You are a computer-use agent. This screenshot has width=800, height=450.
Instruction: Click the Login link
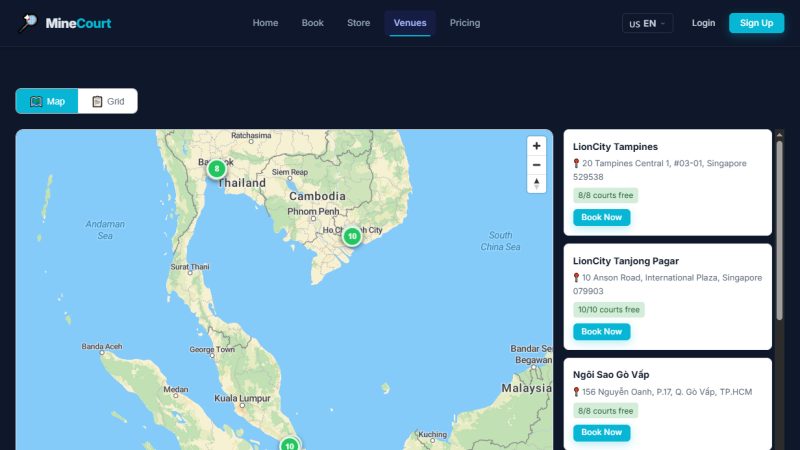[x=703, y=23]
